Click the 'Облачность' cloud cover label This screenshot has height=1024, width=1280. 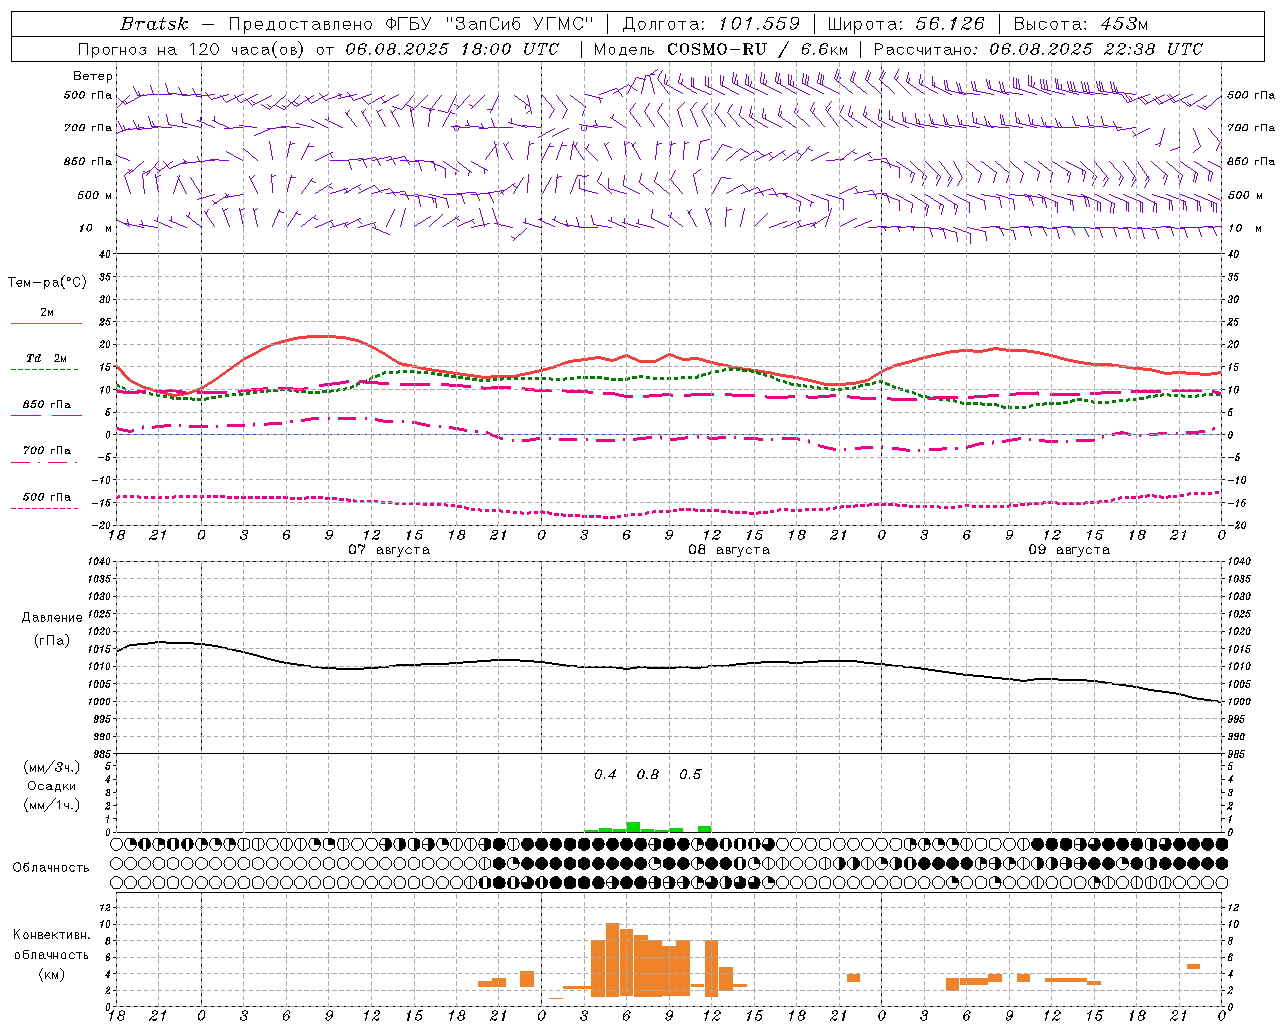(51, 867)
